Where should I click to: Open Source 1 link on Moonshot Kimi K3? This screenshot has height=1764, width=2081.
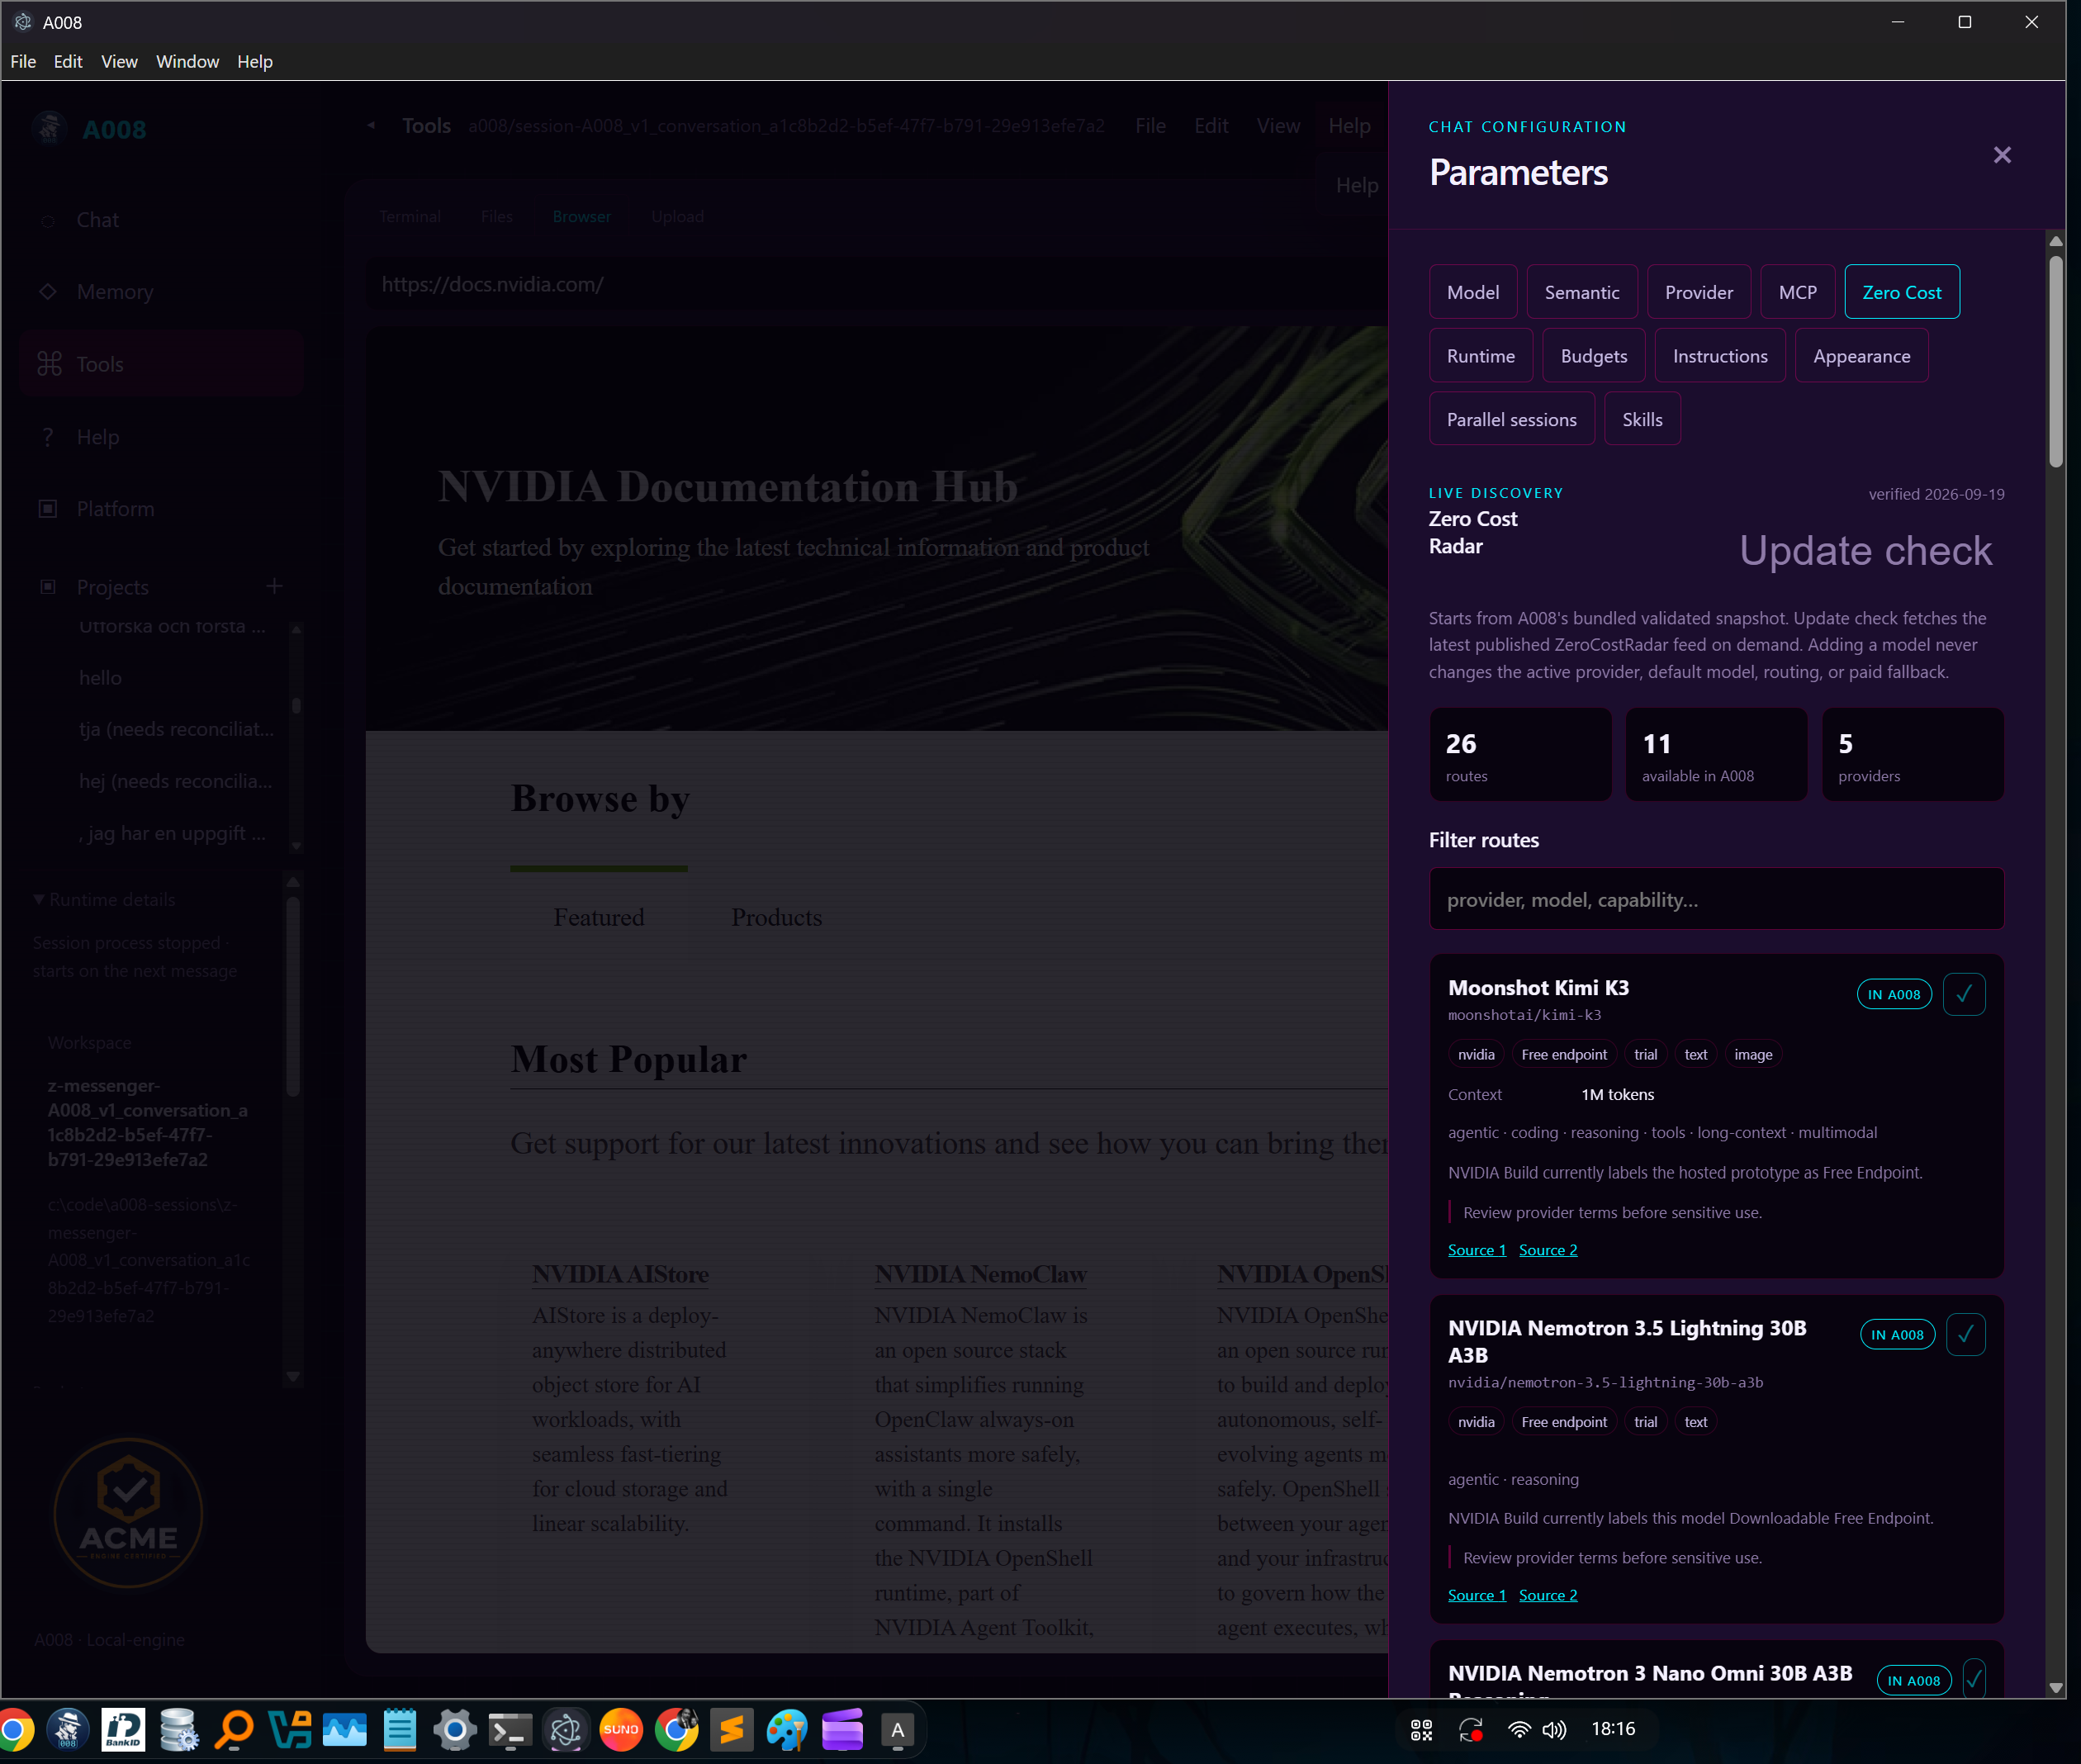1477,1250
